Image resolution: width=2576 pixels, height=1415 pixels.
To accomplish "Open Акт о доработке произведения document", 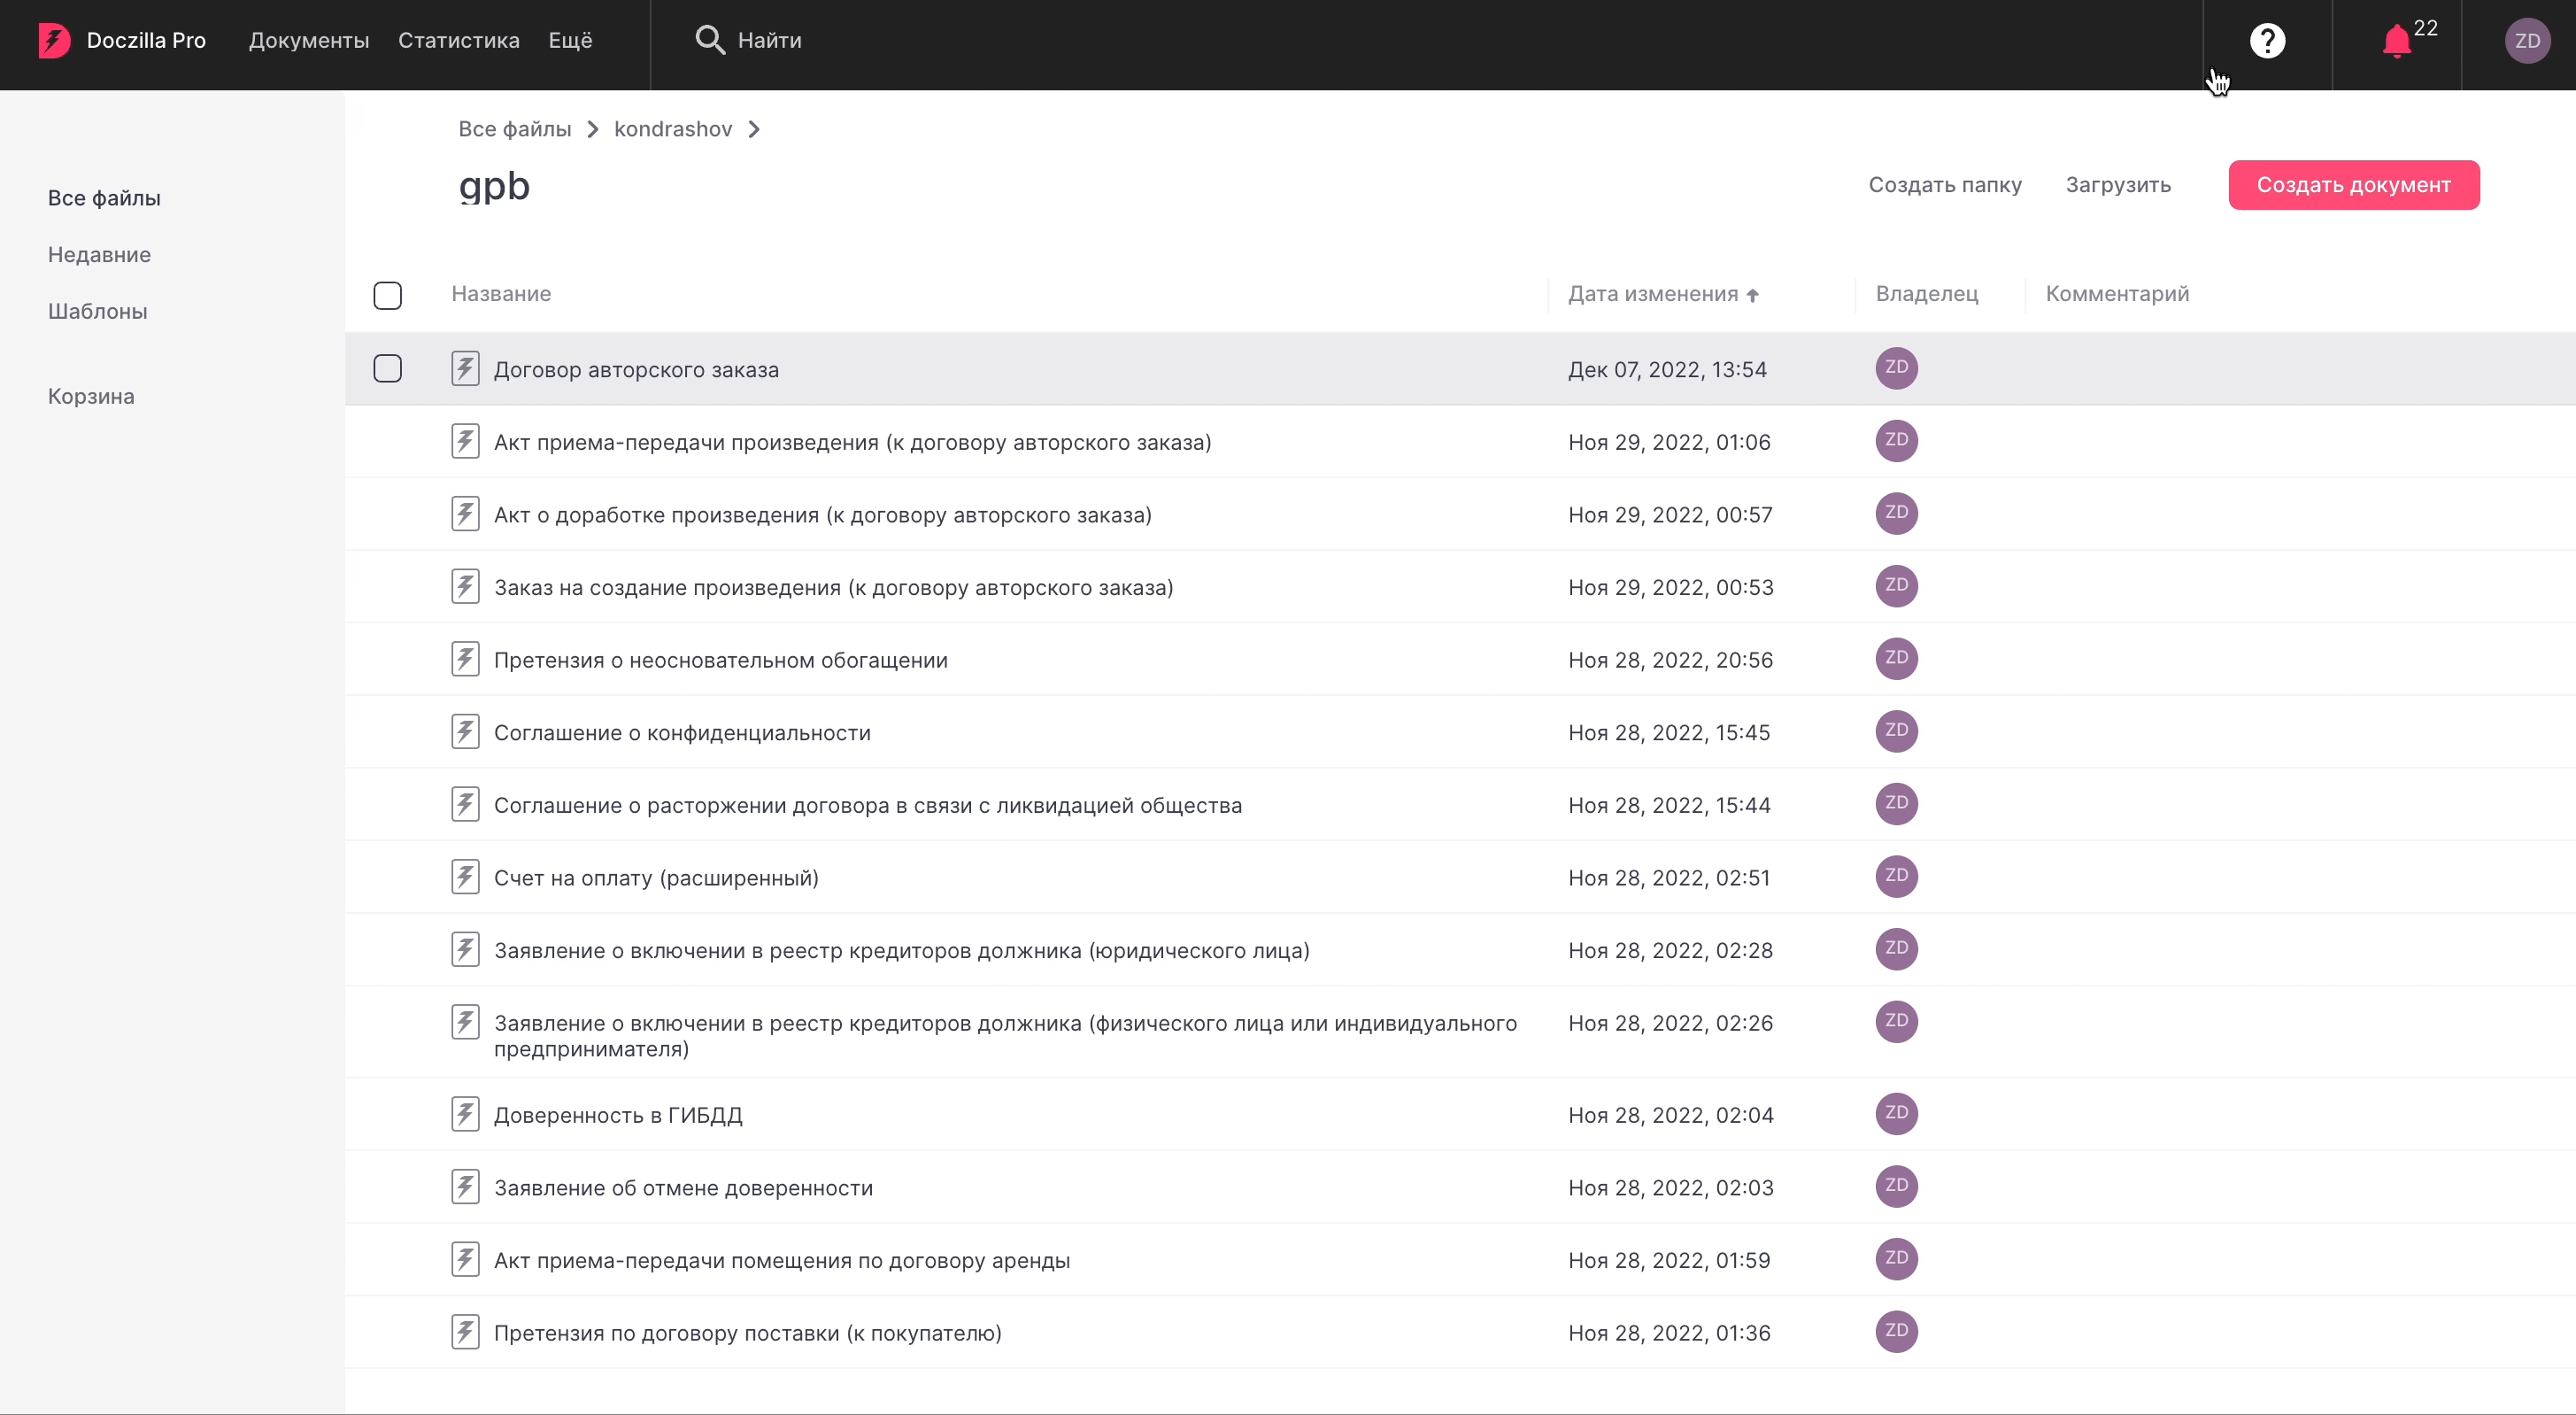I will coord(823,515).
